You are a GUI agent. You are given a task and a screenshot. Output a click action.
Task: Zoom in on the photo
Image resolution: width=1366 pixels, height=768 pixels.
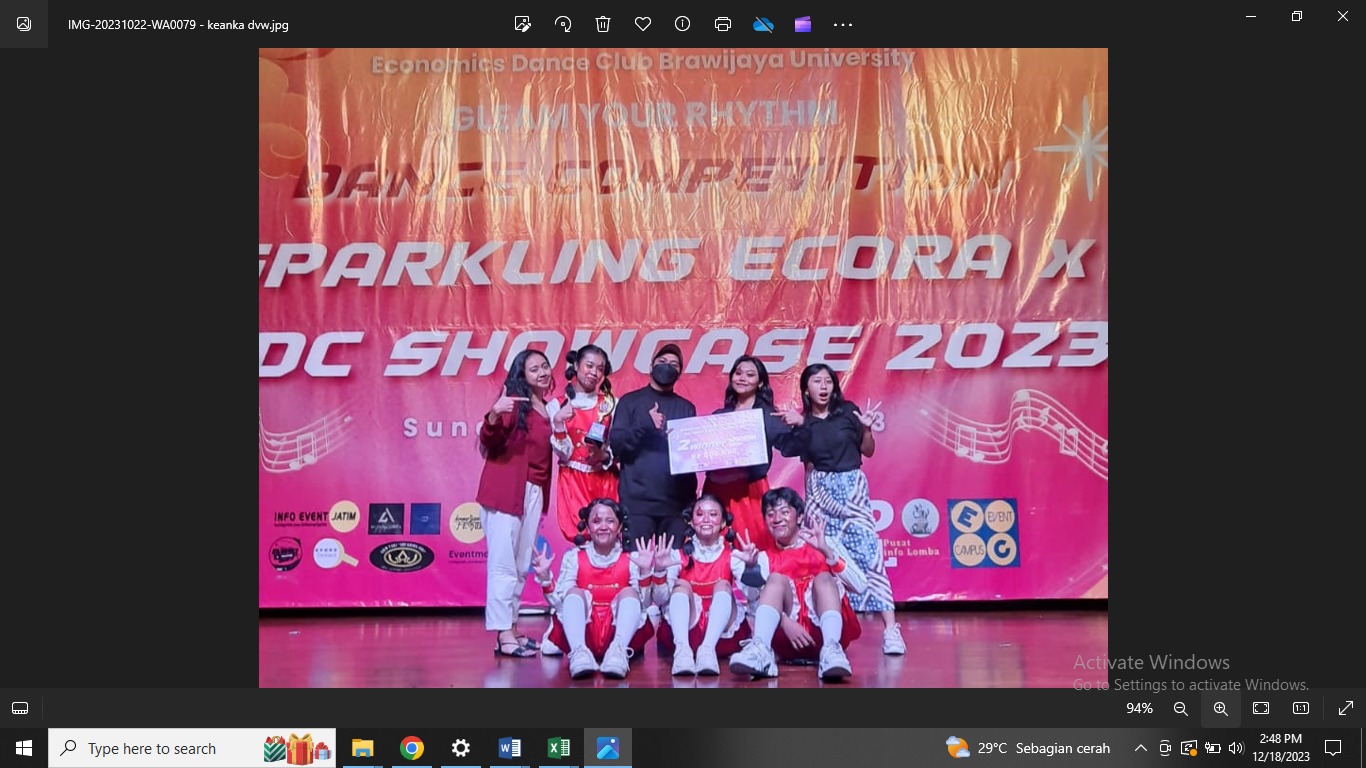1221,708
